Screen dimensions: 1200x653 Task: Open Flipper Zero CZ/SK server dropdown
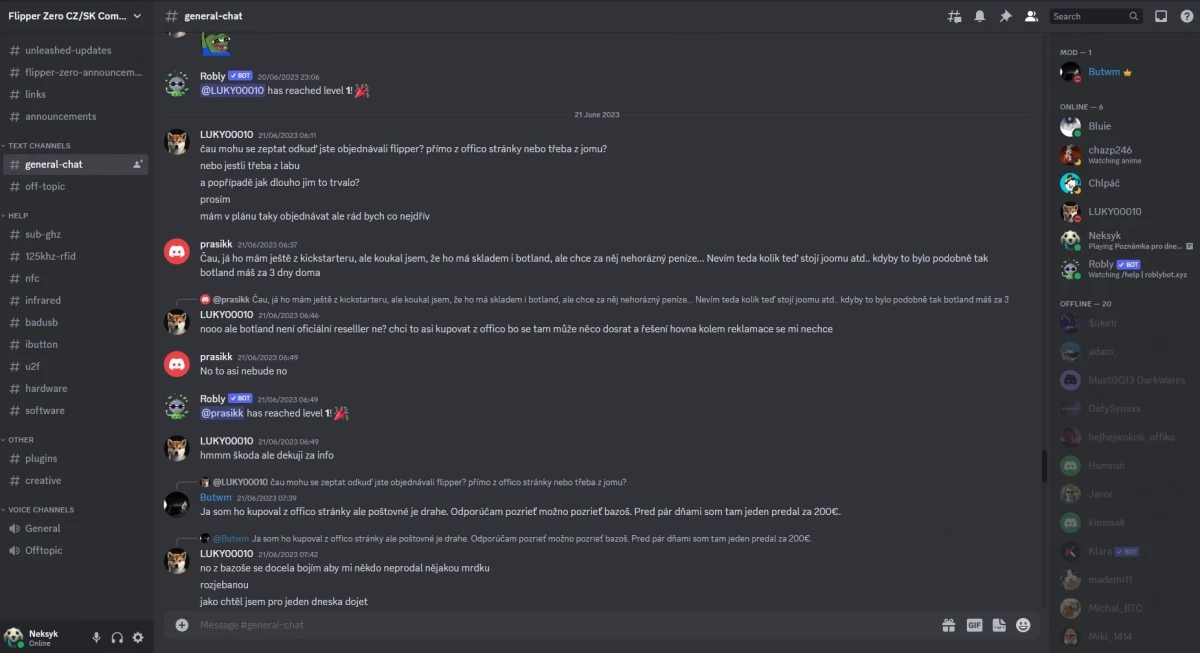tap(76, 16)
